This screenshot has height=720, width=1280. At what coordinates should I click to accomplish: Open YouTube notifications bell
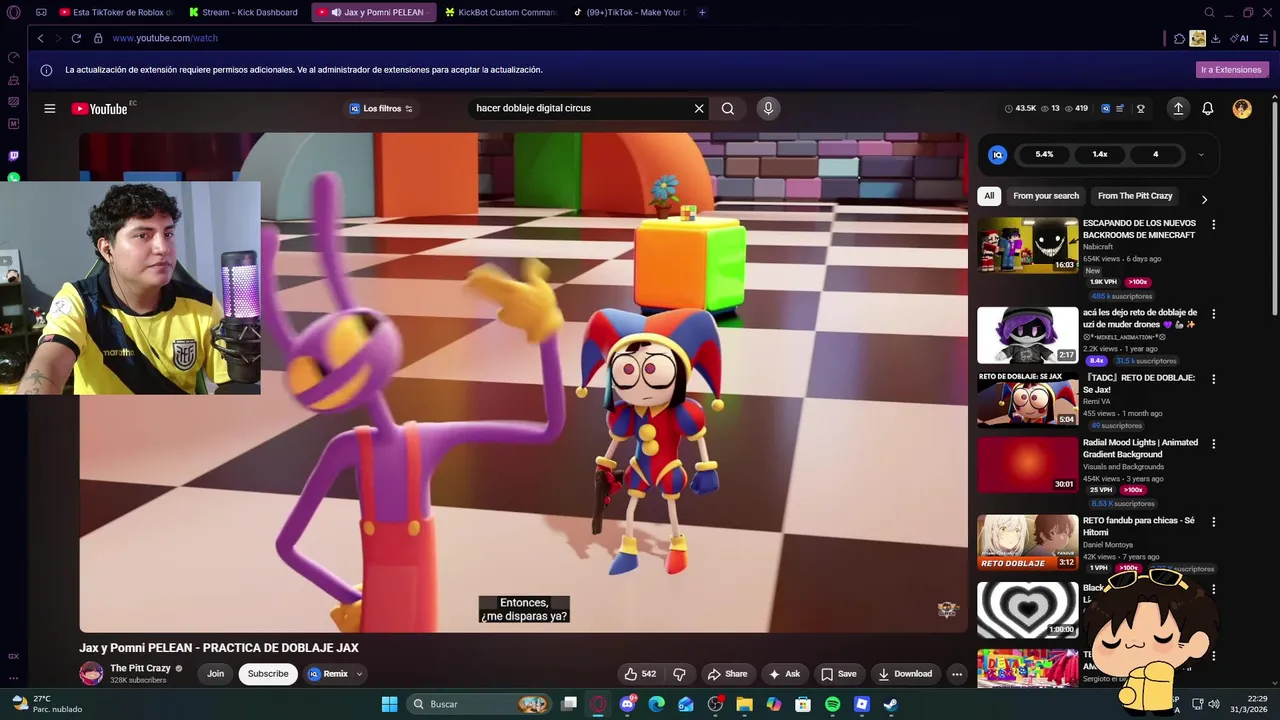tap(1208, 108)
